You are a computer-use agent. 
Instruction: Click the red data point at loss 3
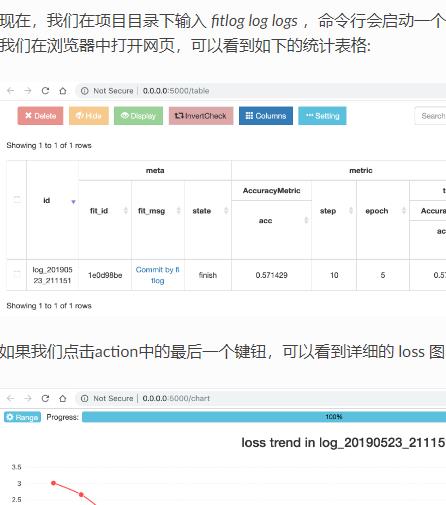click(54, 483)
